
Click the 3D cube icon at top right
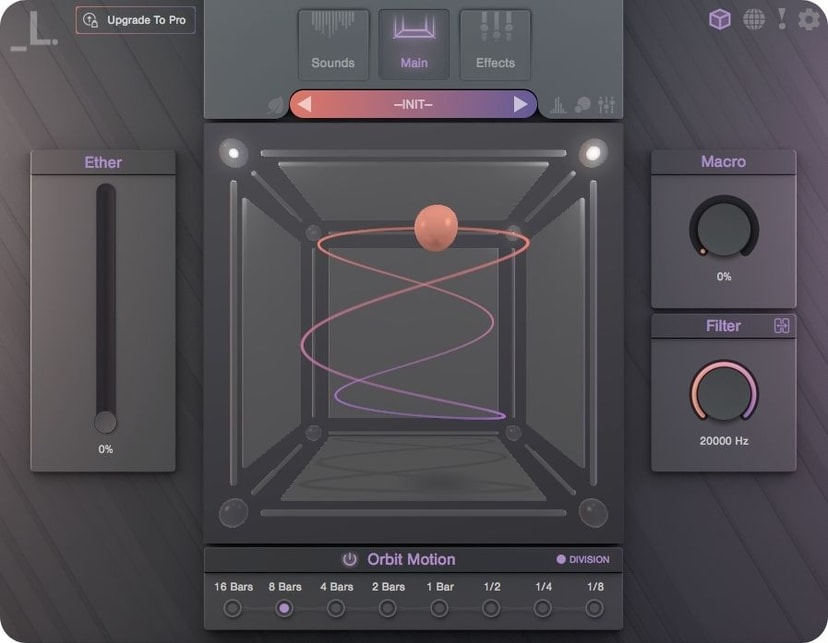(x=720, y=20)
